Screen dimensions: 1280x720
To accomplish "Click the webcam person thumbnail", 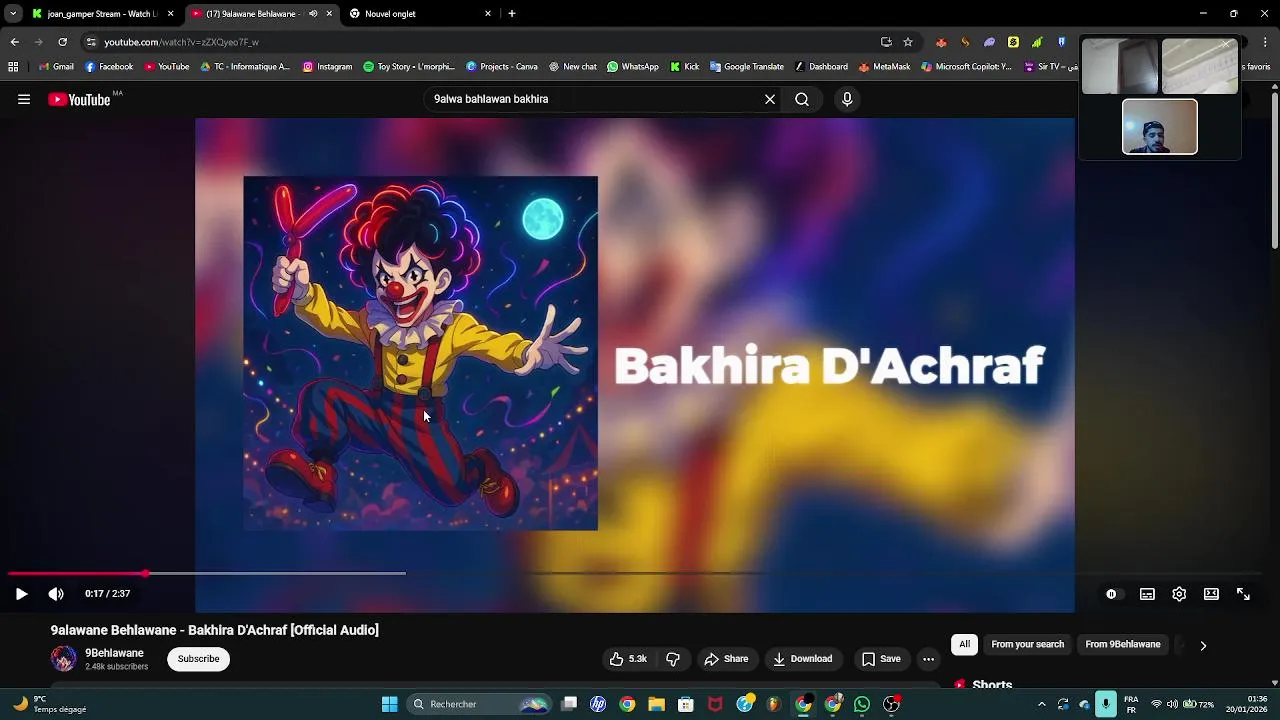I will coord(1159,127).
